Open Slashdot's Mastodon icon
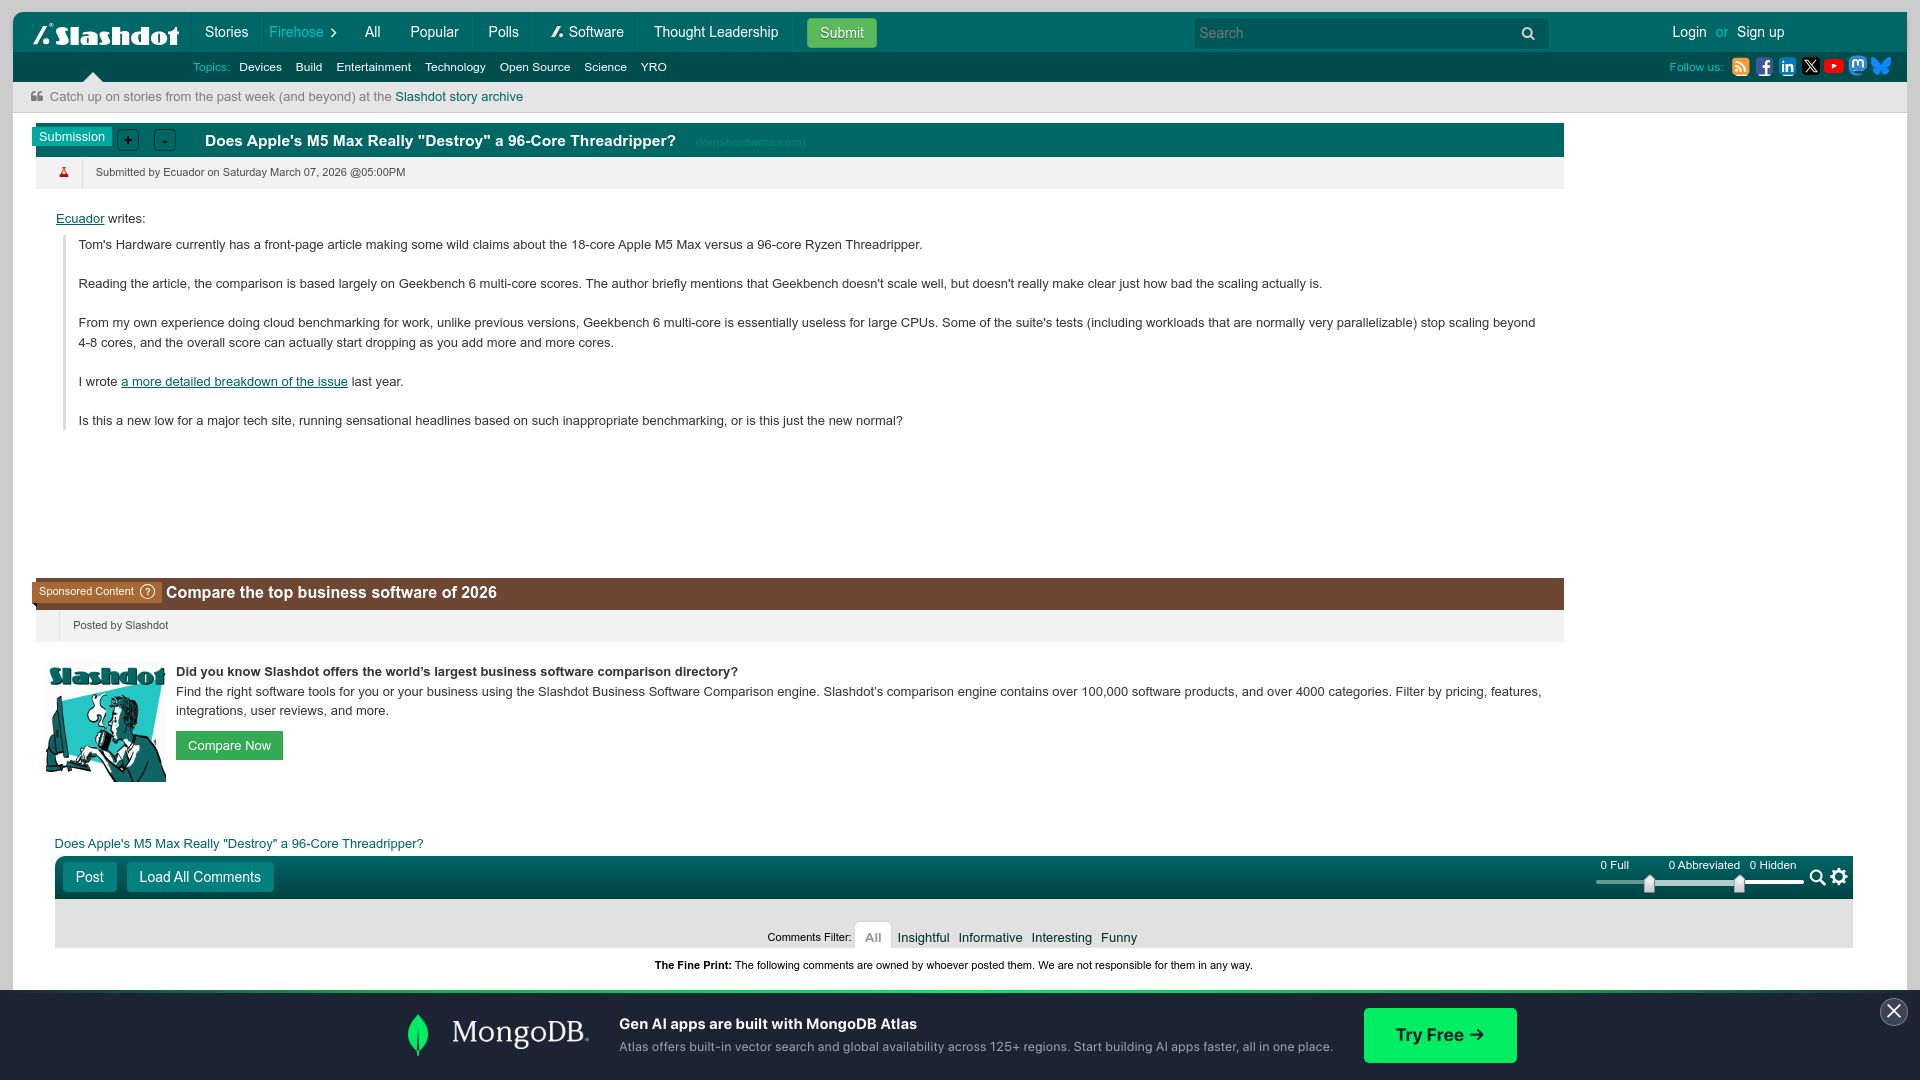 click(x=1858, y=66)
